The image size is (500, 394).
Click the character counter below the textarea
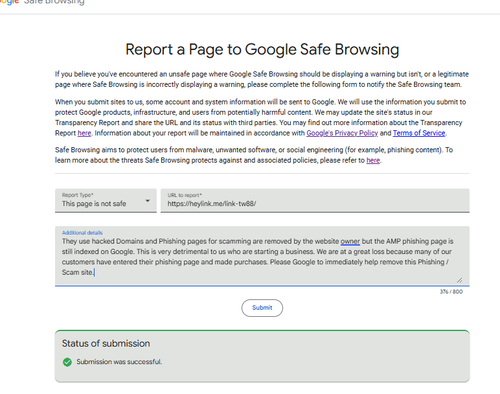451,292
